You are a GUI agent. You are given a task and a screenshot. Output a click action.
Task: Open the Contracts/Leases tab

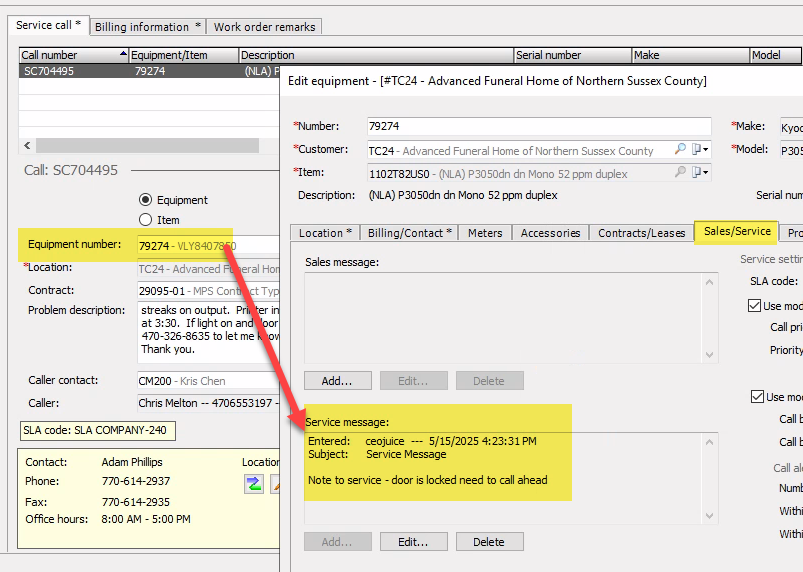(x=641, y=233)
